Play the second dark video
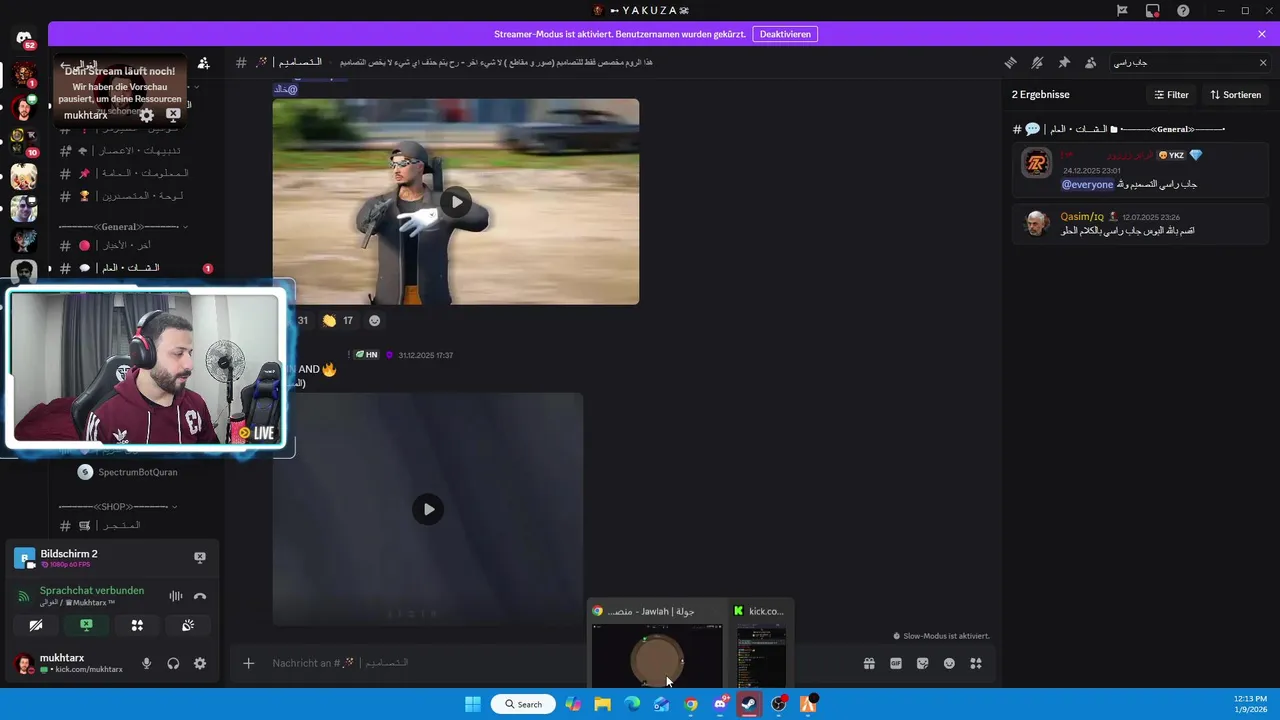1280x720 pixels. point(428,509)
